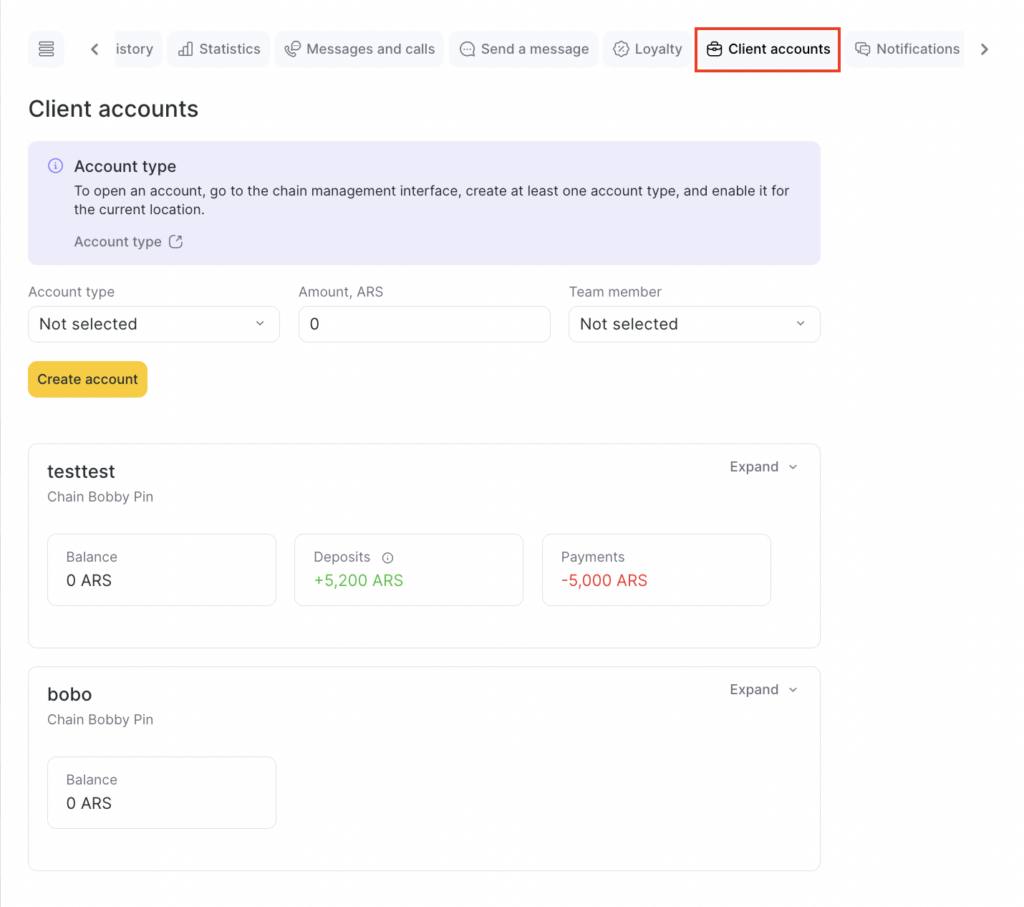Click the info icon in Account type banner
Image resolution: width=1024 pixels, height=907 pixels.
pyautogui.click(x=56, y=167)
